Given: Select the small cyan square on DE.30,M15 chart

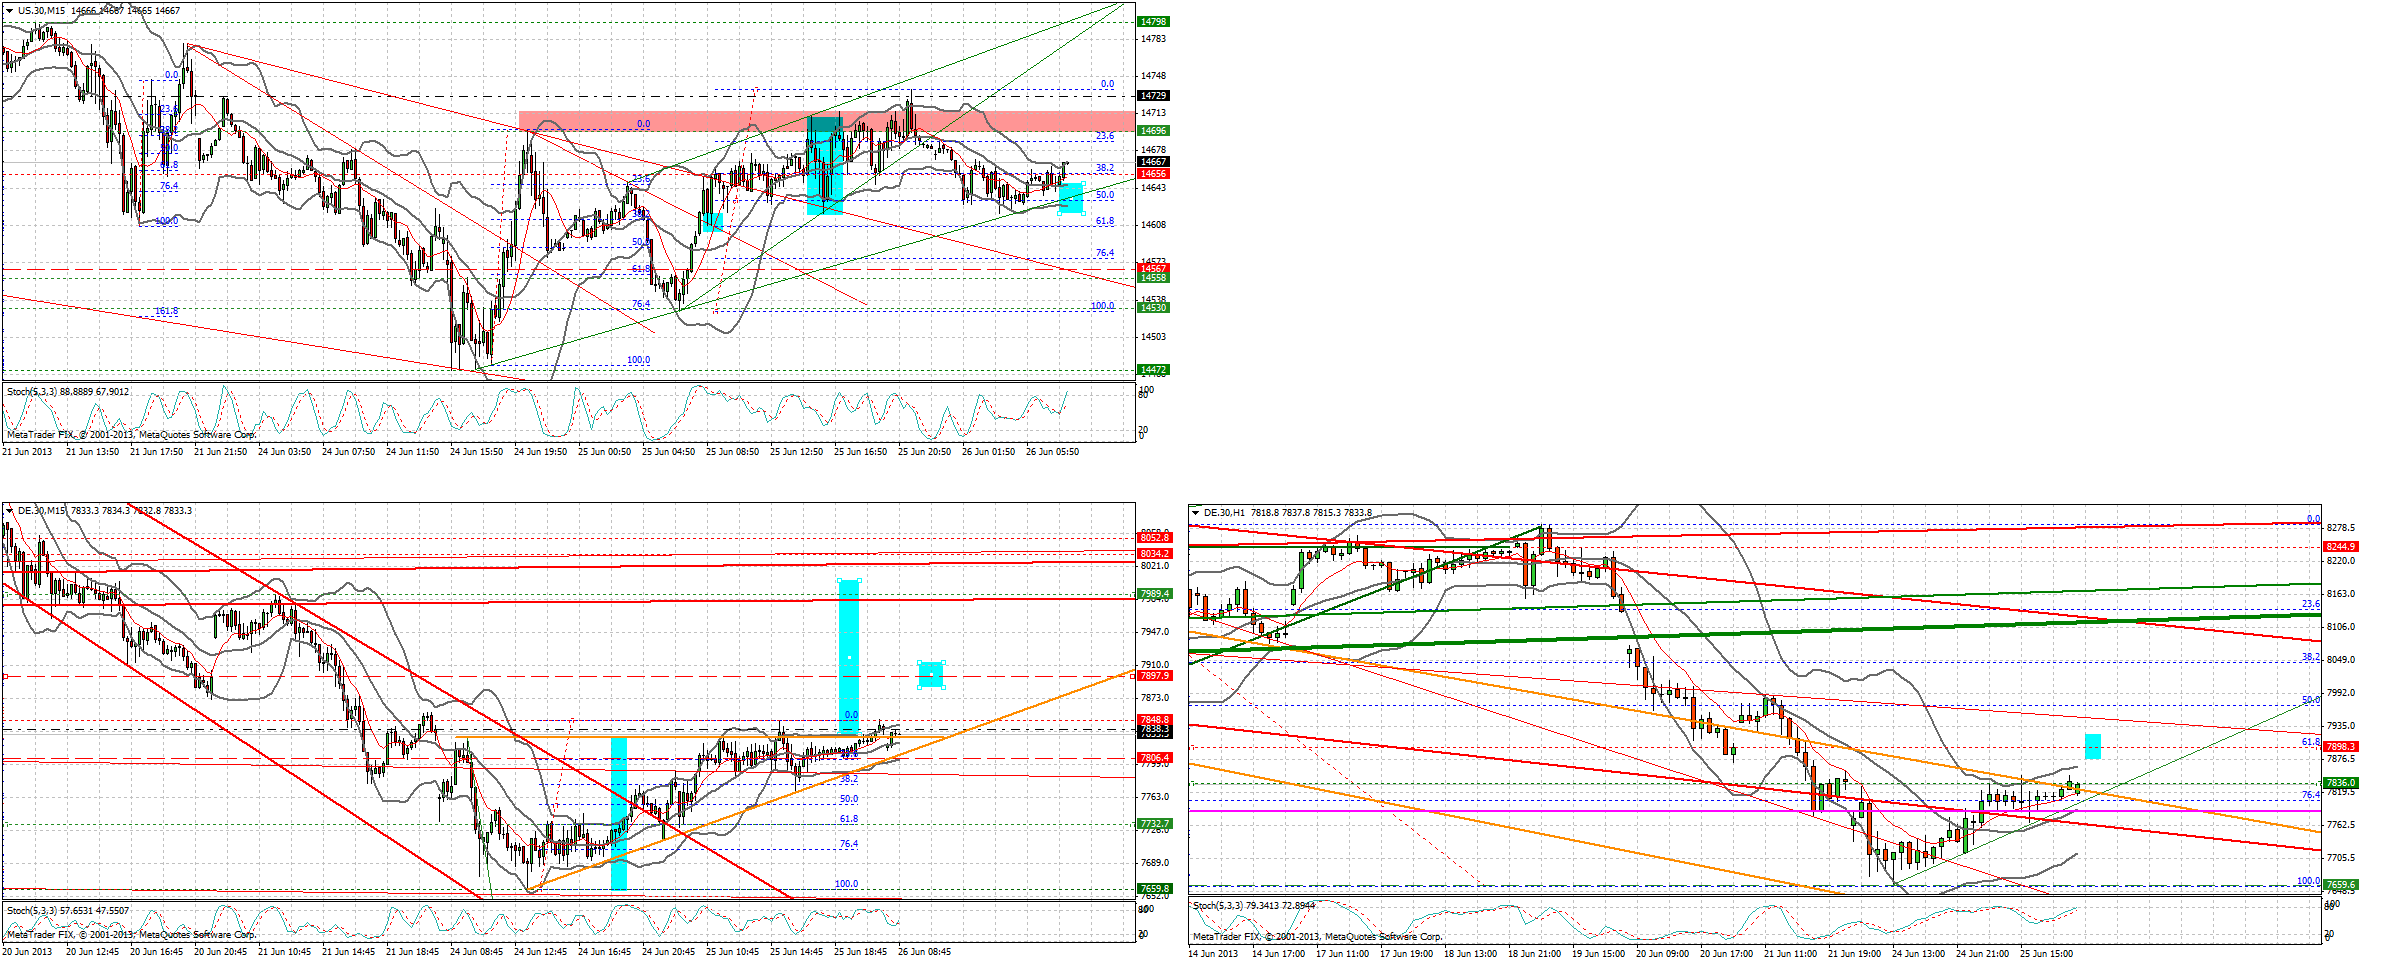Looking at the screenshot, I should click(931, 675).
